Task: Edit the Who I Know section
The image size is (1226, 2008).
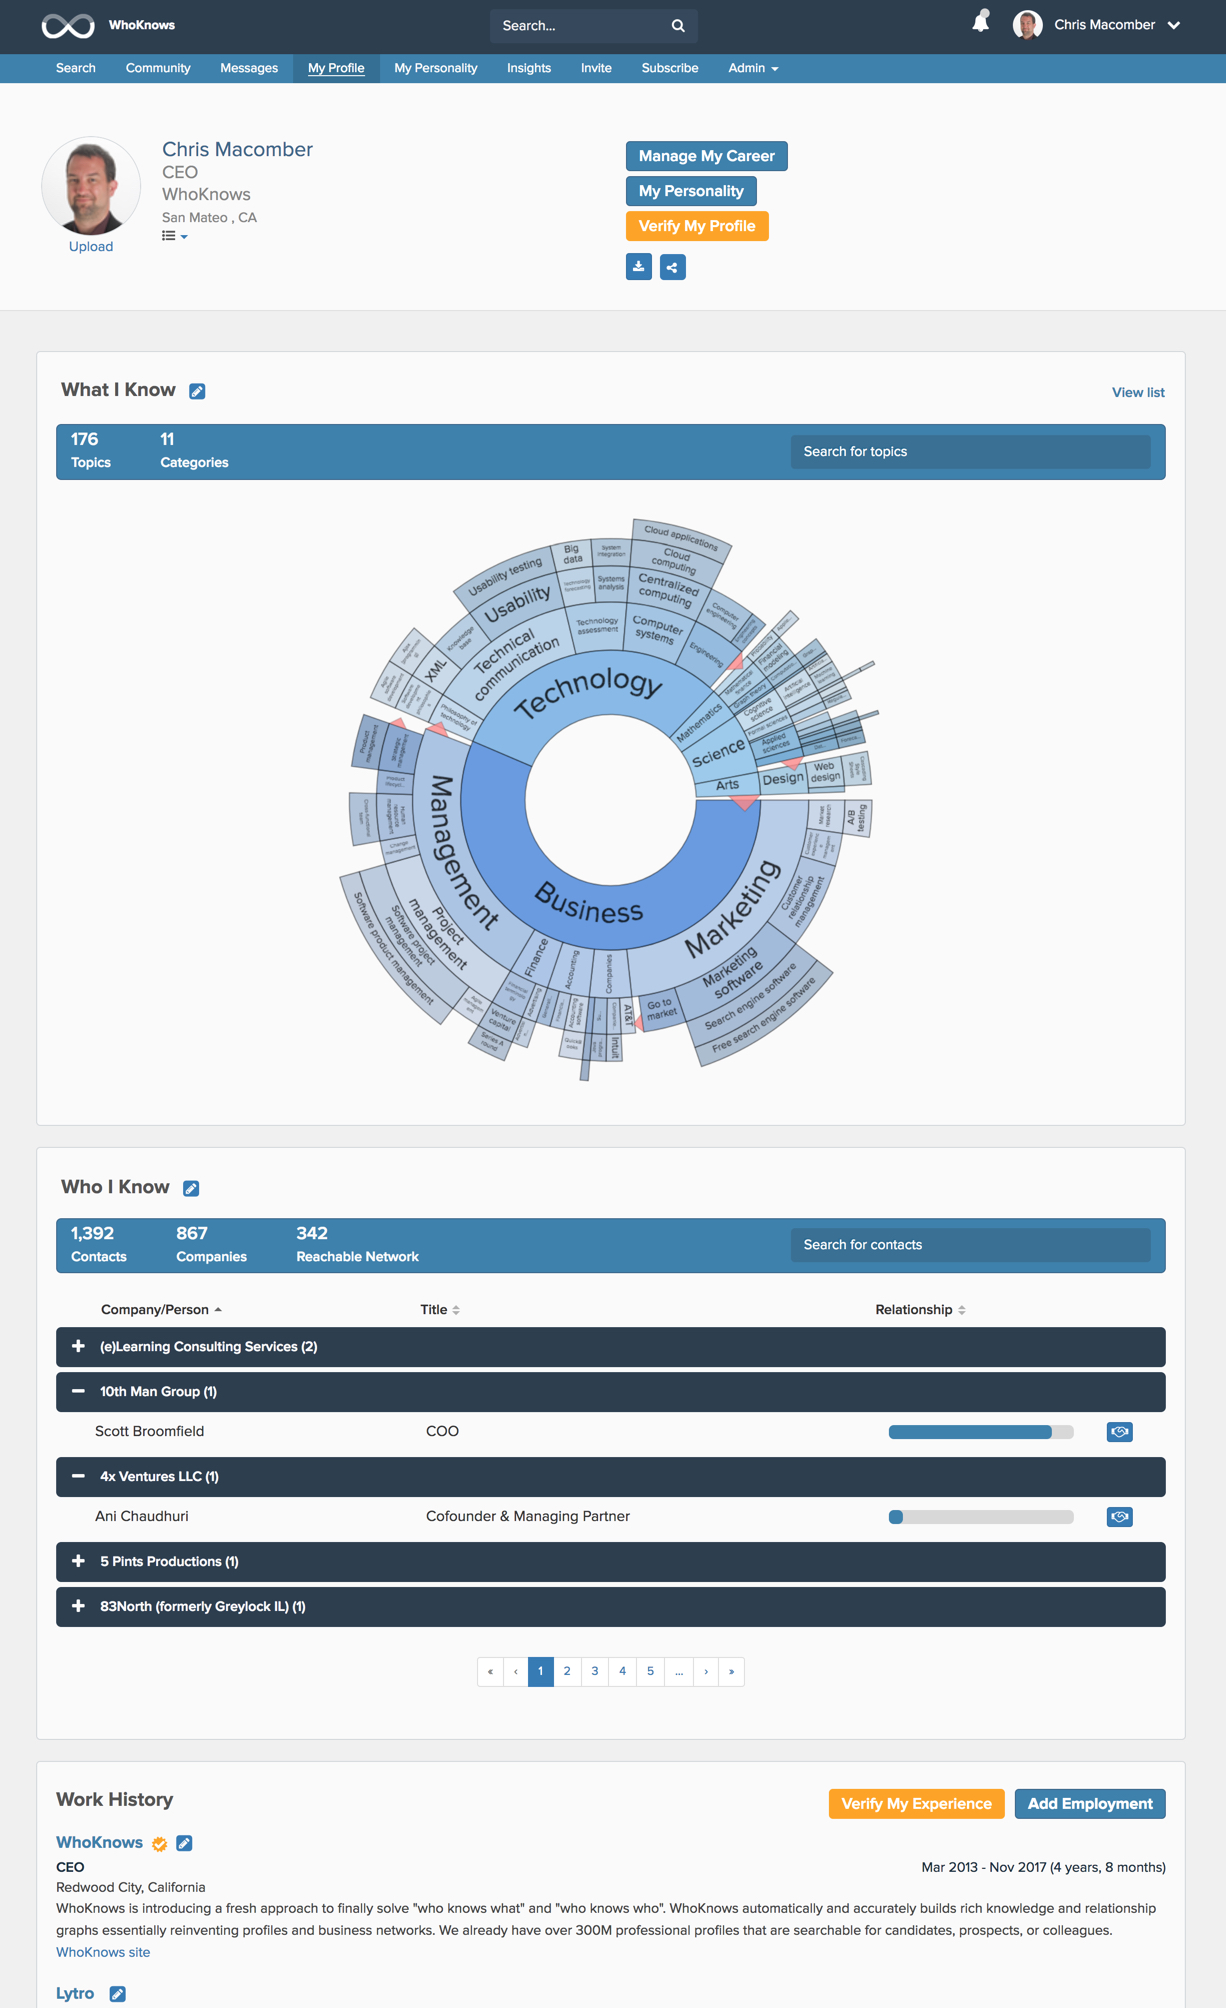Action: [191, 1188]
